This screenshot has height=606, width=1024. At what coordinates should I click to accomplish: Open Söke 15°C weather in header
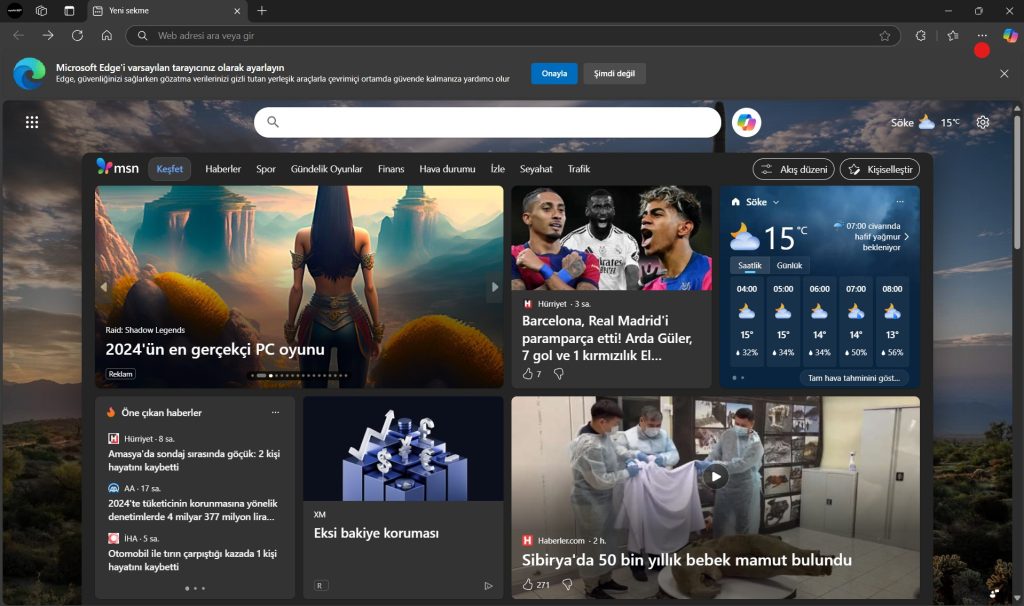click(925, 122)
